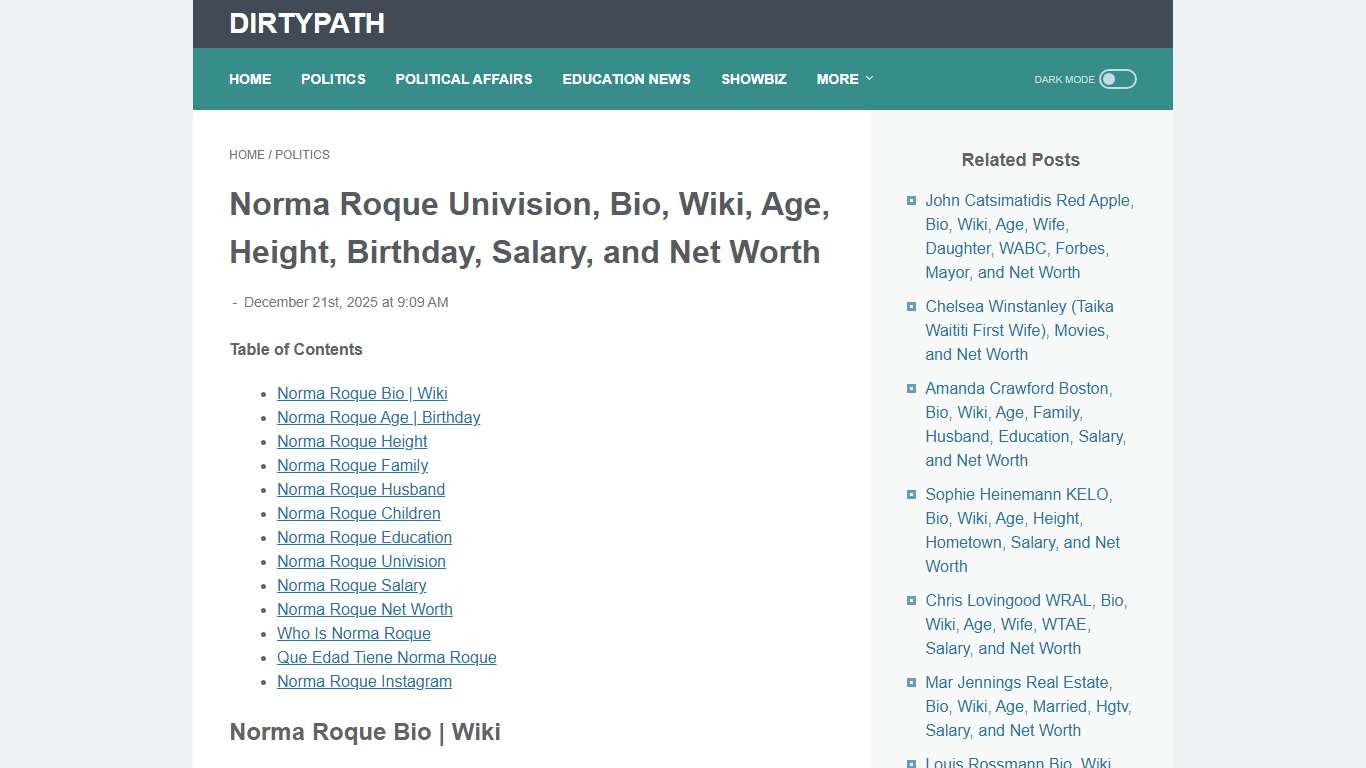Go to Norma Roque Husband section

(361, 489)
